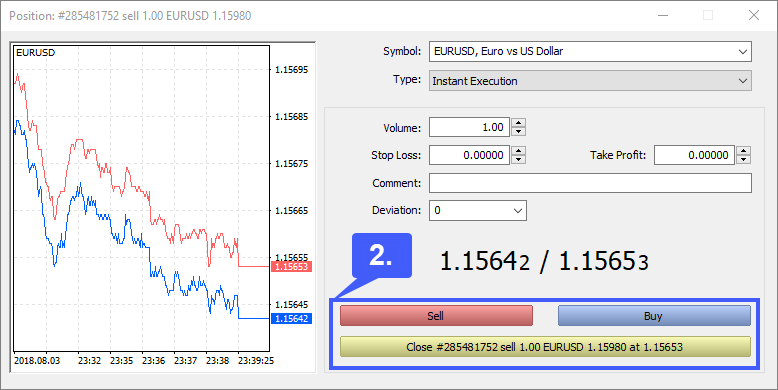Click the red 1.15653 ask price label on the chart
Viewport: 778px width, 390px height.
point(291,266)
